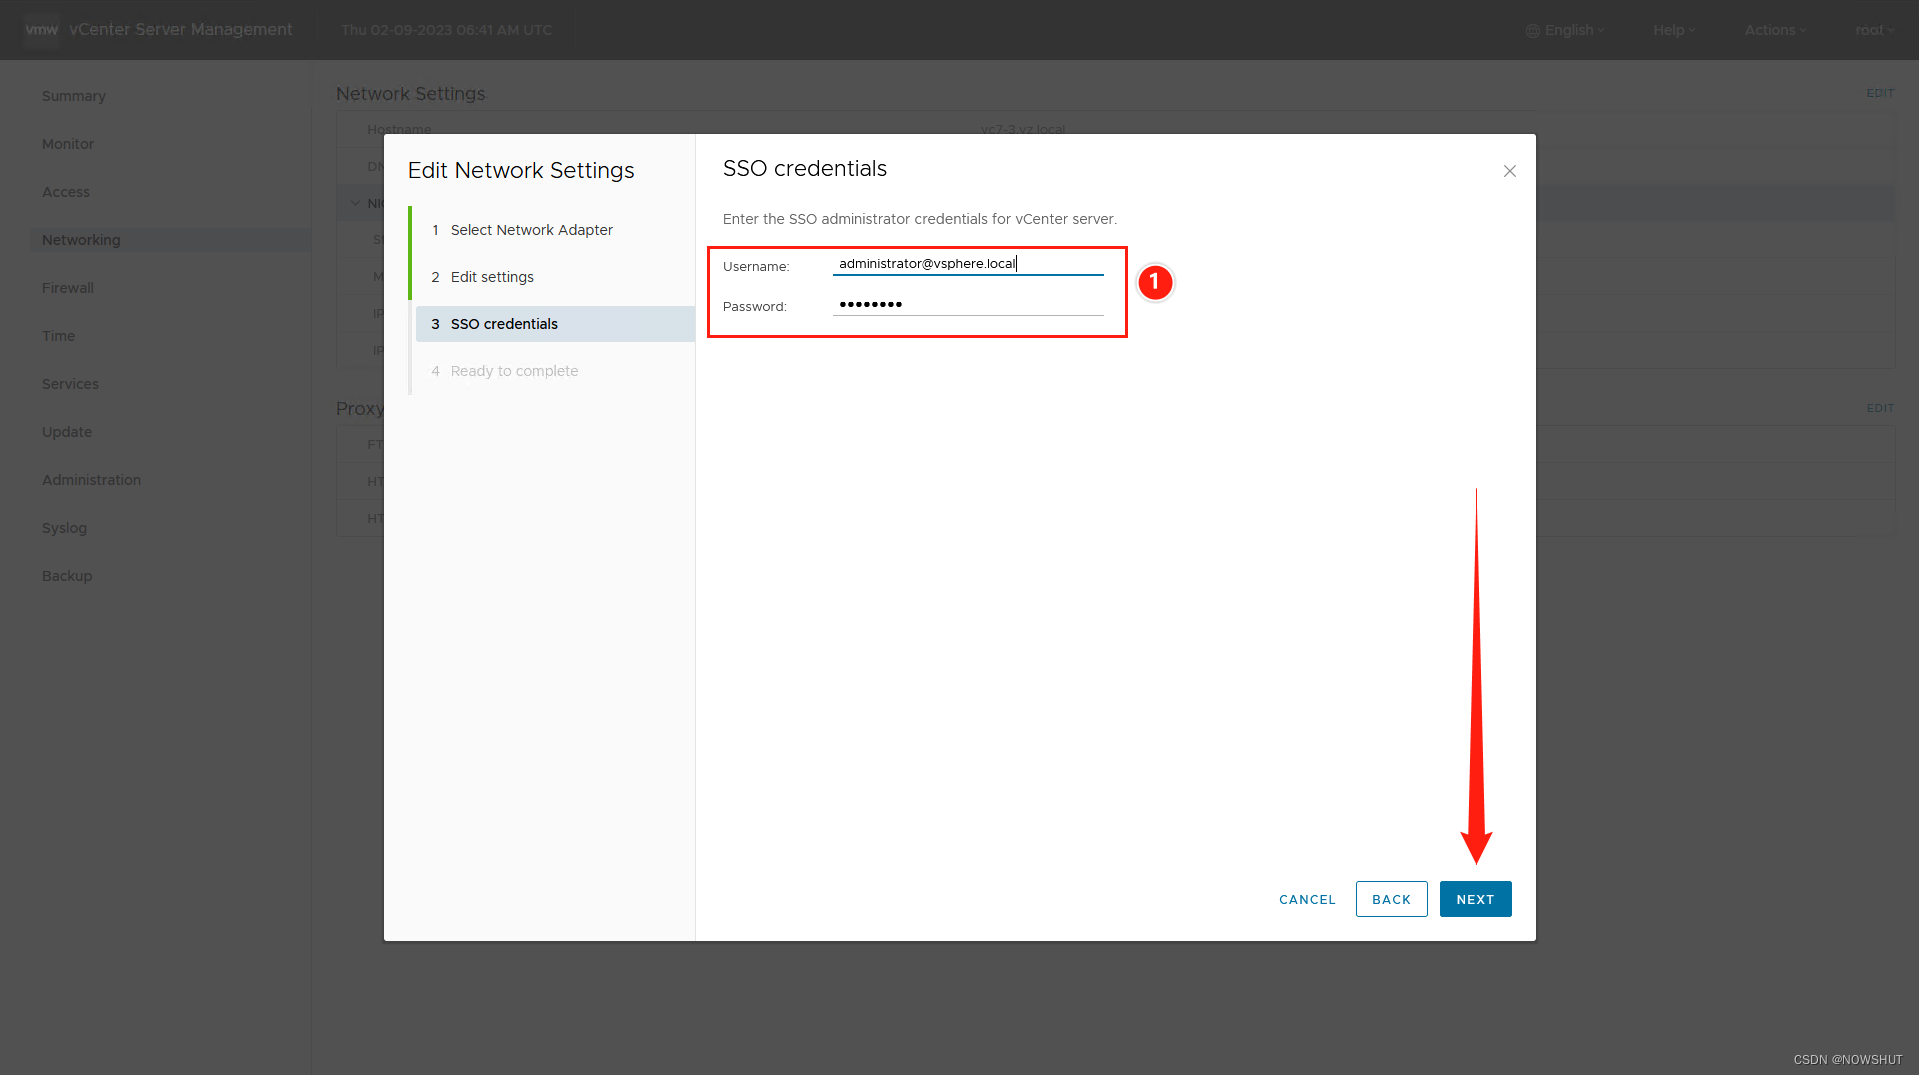The width and height of the screenshot is (1919, 1075).
Task: Click the SSO credentials heading
Action: 805,168
